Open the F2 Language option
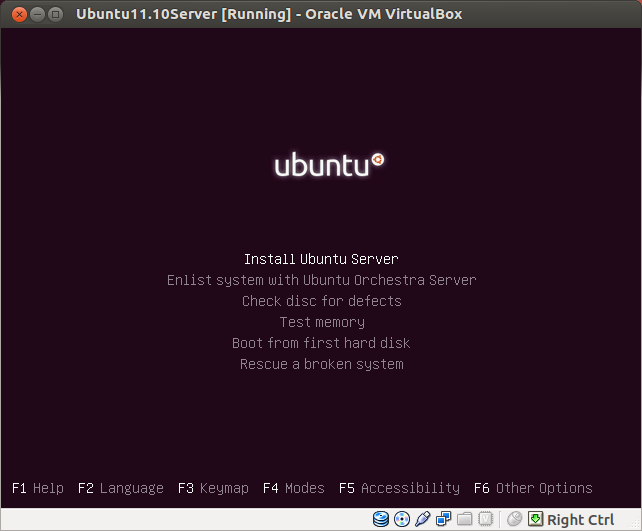The image size is (642, 531). [x=121, y=488]
